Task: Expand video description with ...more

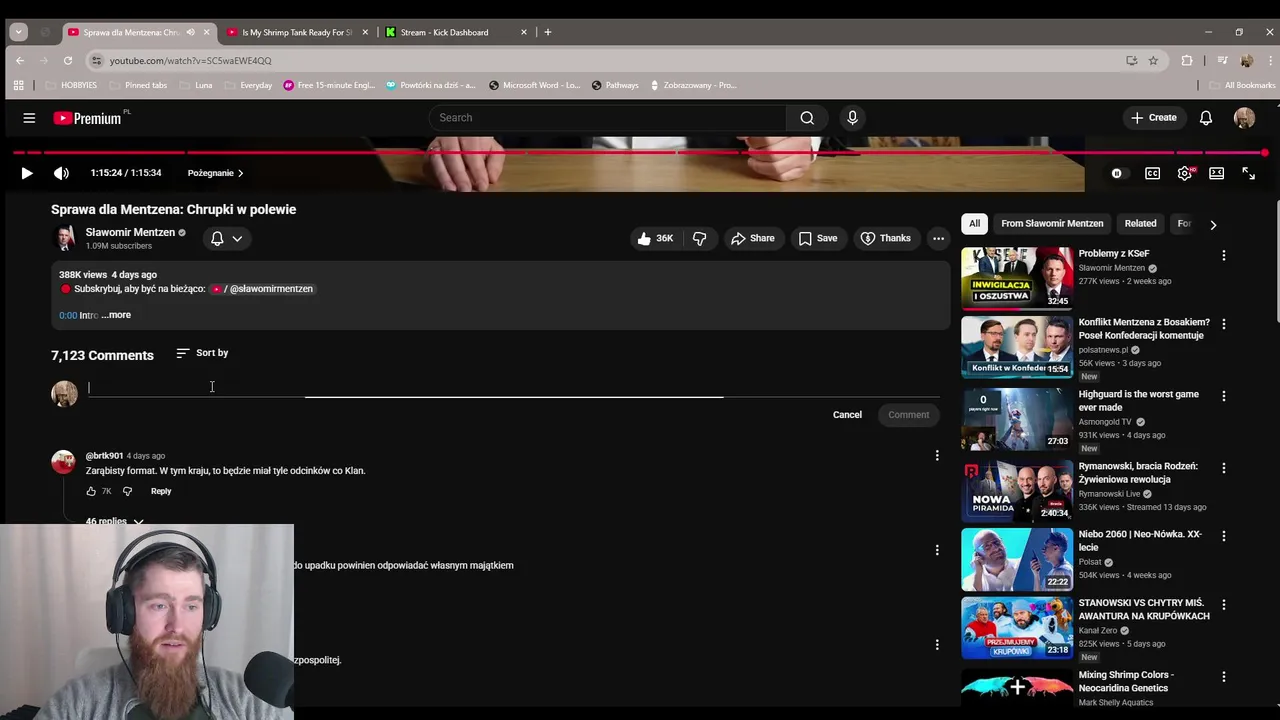Action: coord(116,315)
